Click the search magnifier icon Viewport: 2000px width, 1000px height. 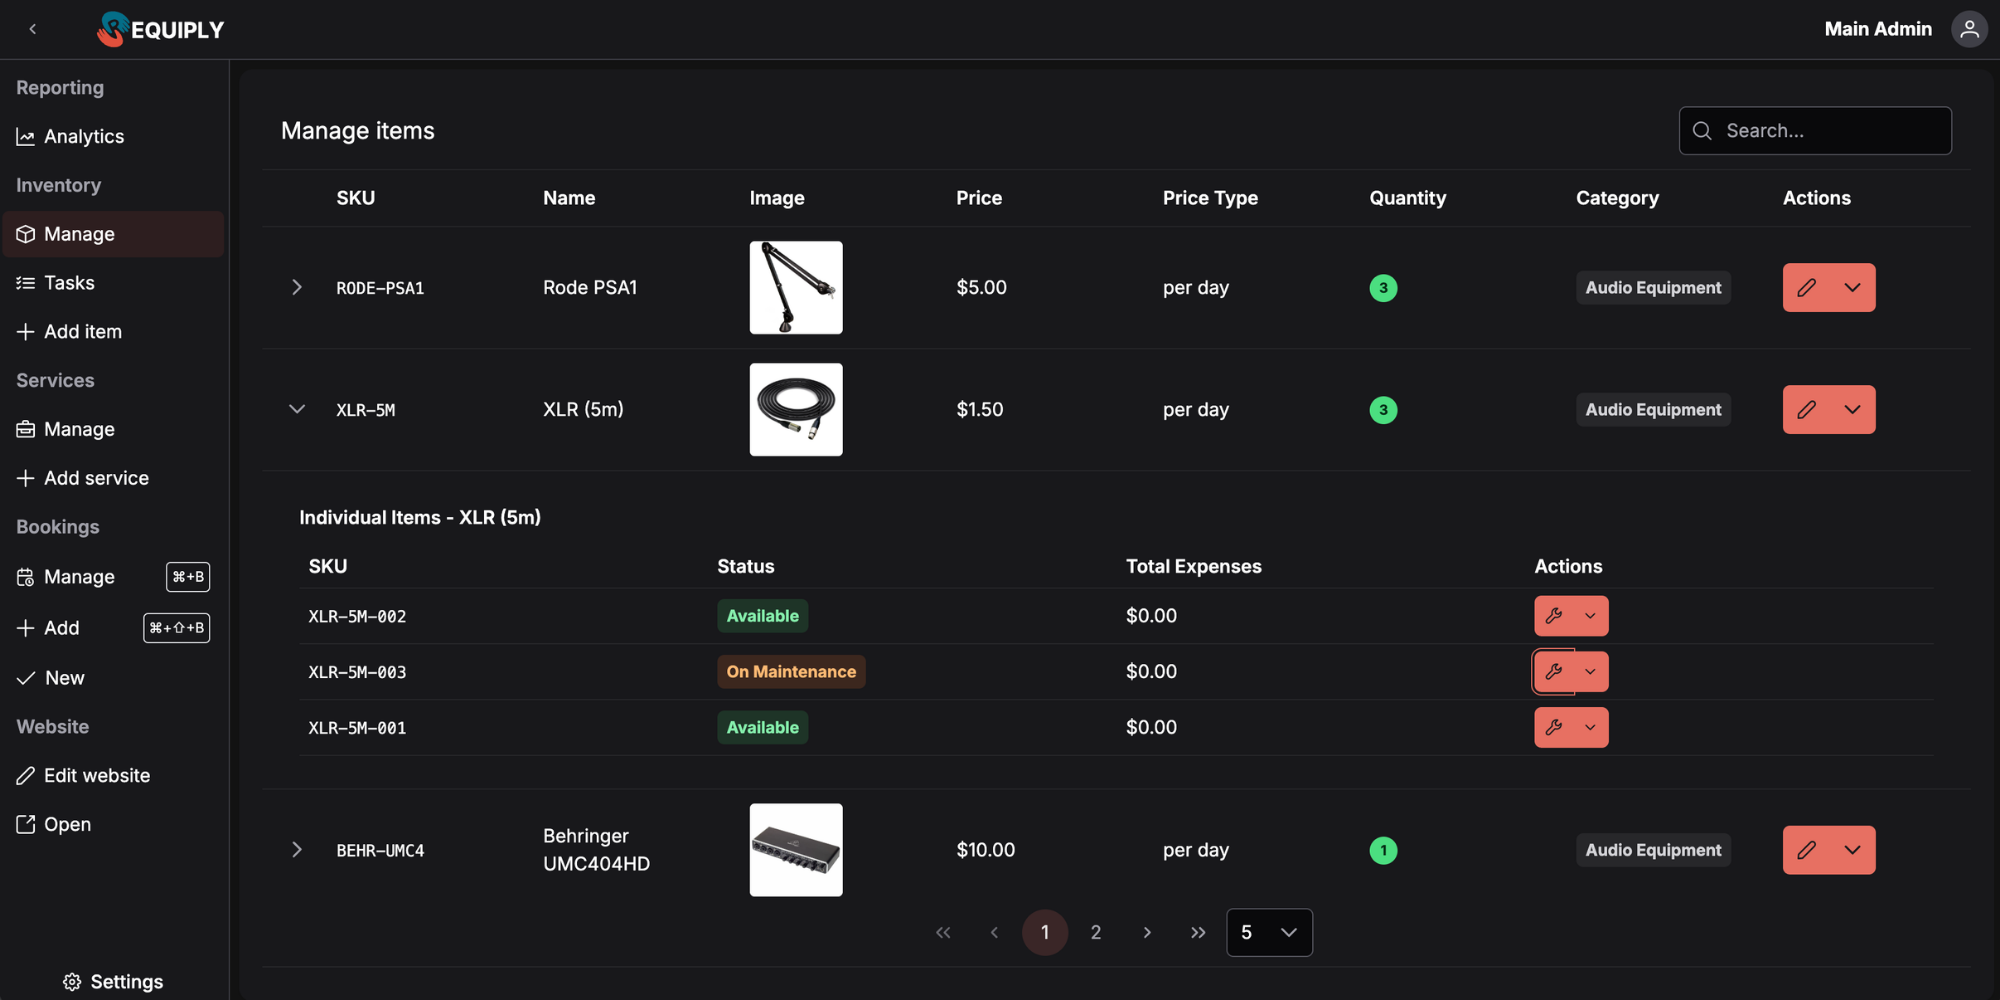tap(1703, 130)
